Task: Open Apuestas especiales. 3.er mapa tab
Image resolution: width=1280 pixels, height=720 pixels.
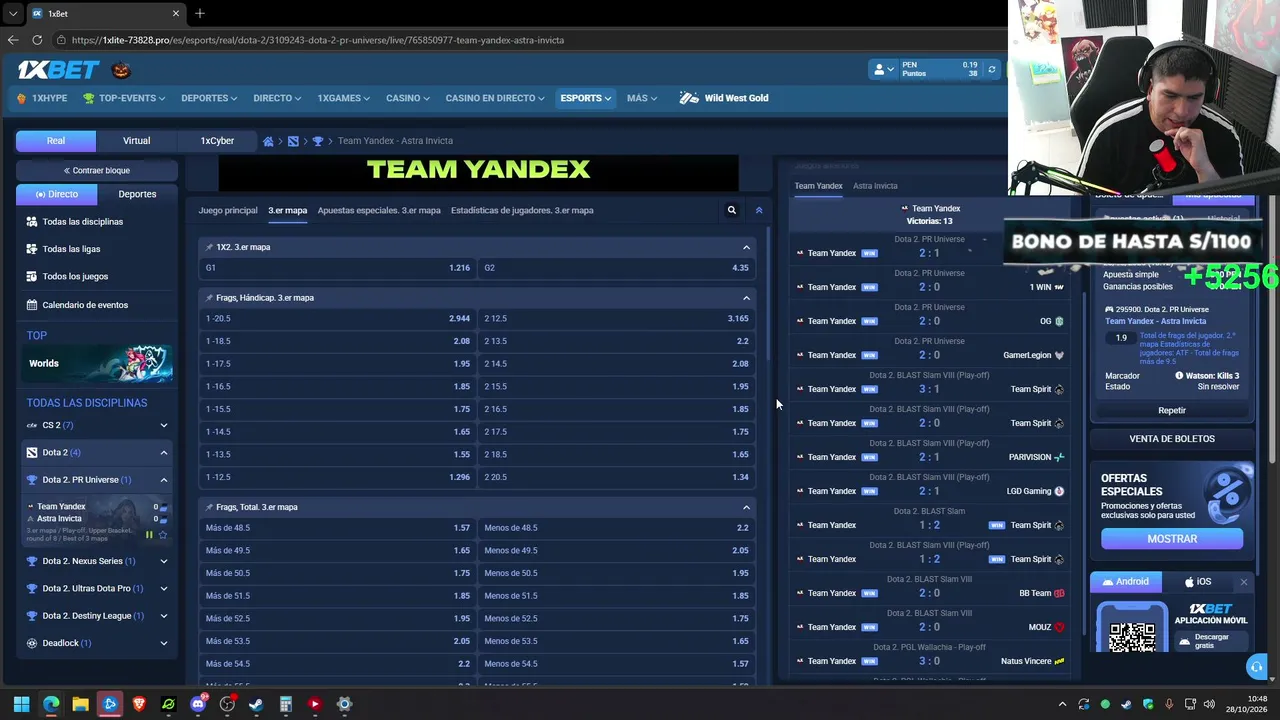Action: click(x=379, y=210)
